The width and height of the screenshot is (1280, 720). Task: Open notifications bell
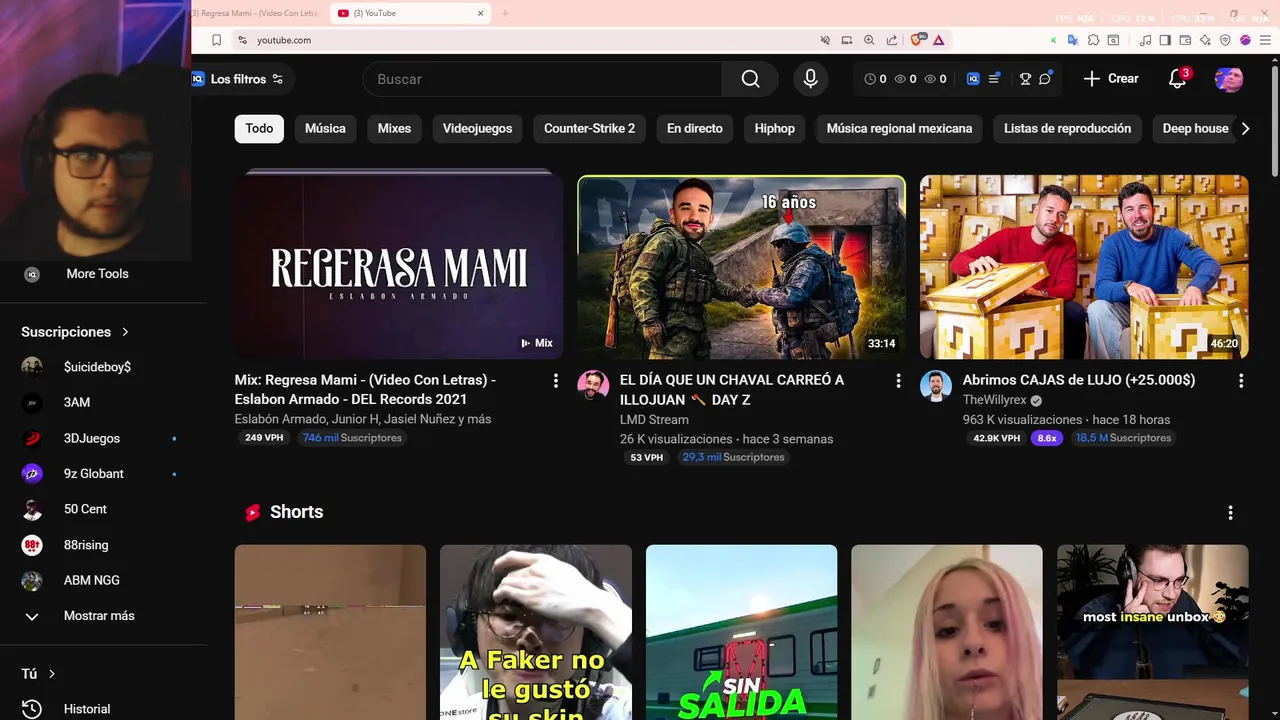tap(1177, 79)
